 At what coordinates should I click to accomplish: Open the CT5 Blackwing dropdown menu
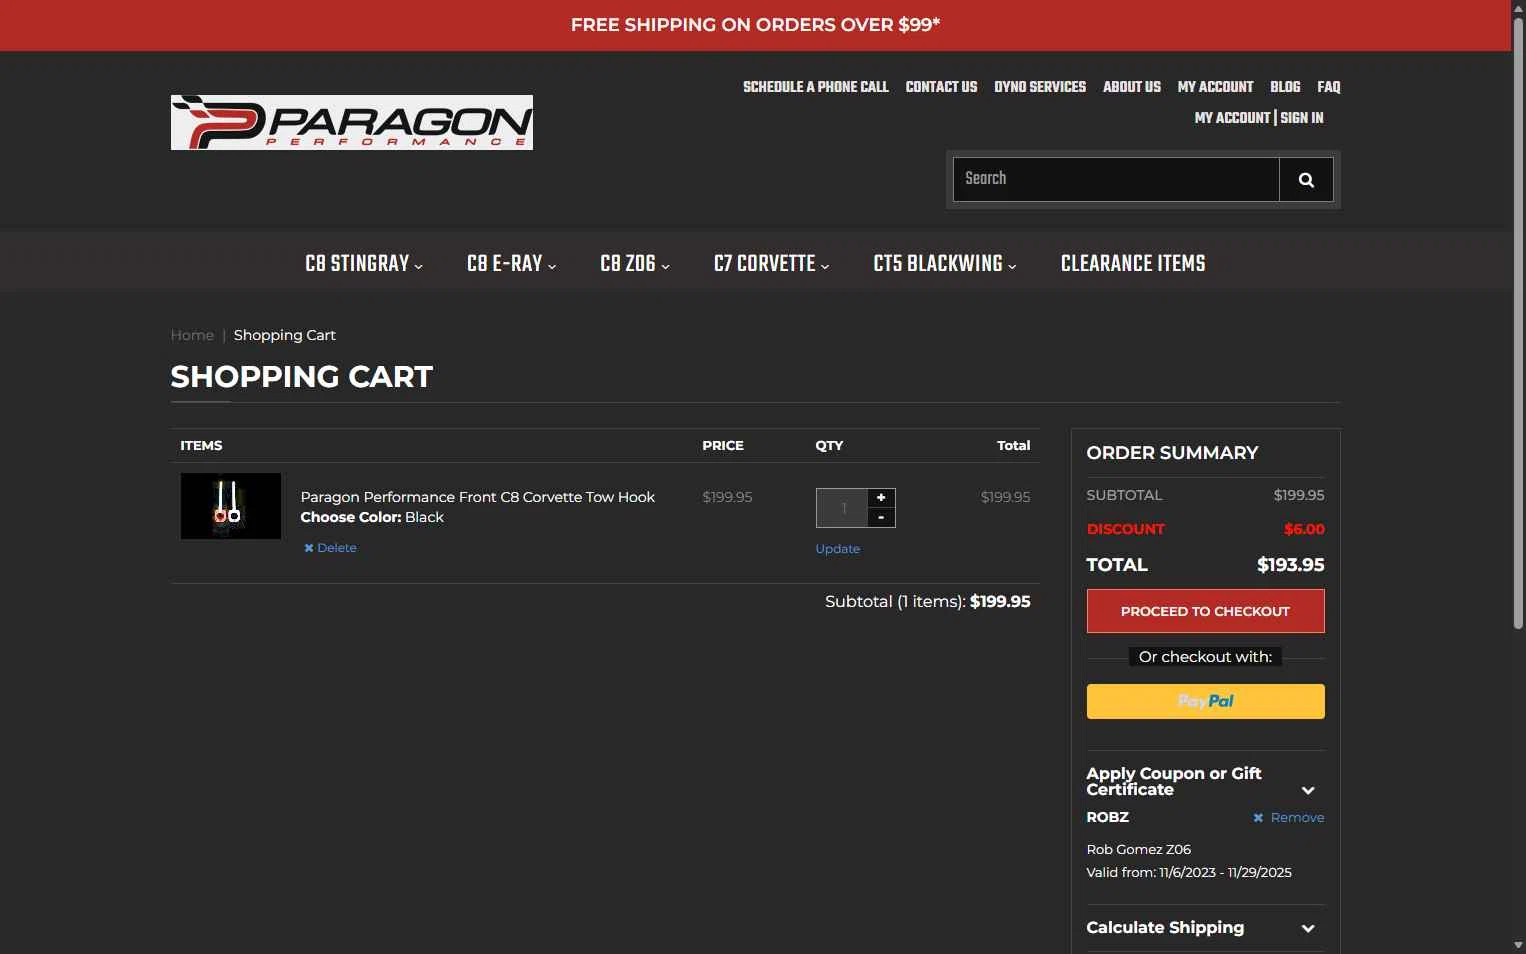[x=945, y=264]
